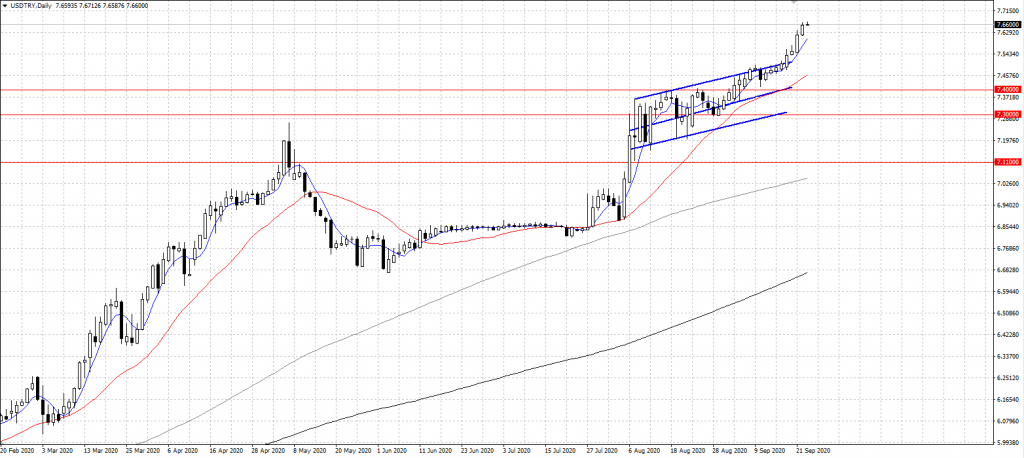Click the red 7.40000 level price tag

click(x=1006, y=90)
